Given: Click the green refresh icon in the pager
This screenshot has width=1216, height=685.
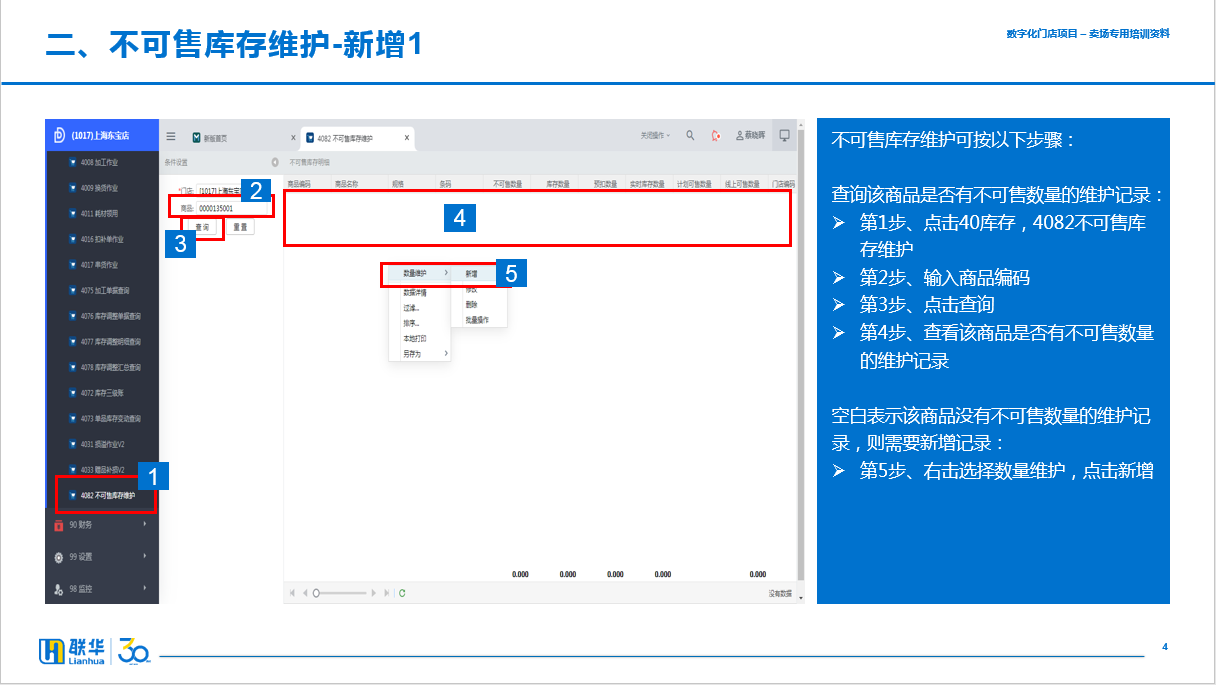Looking at the screenshot, I should 402,593.
